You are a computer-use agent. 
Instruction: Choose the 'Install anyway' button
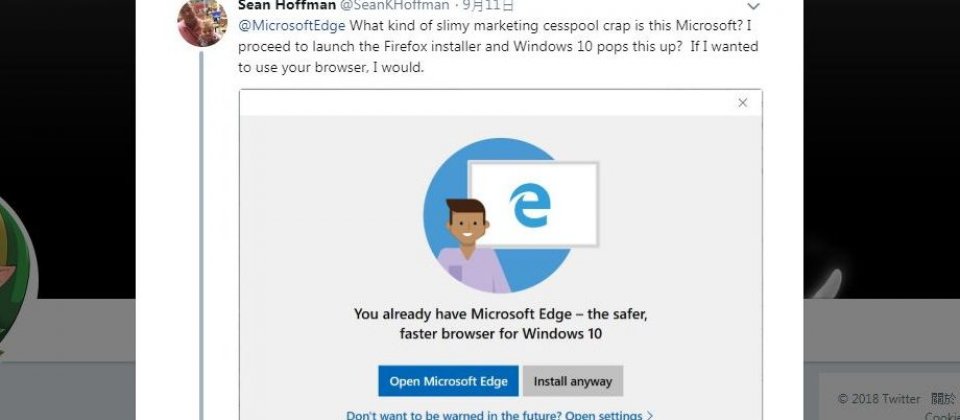click(572, 381)
